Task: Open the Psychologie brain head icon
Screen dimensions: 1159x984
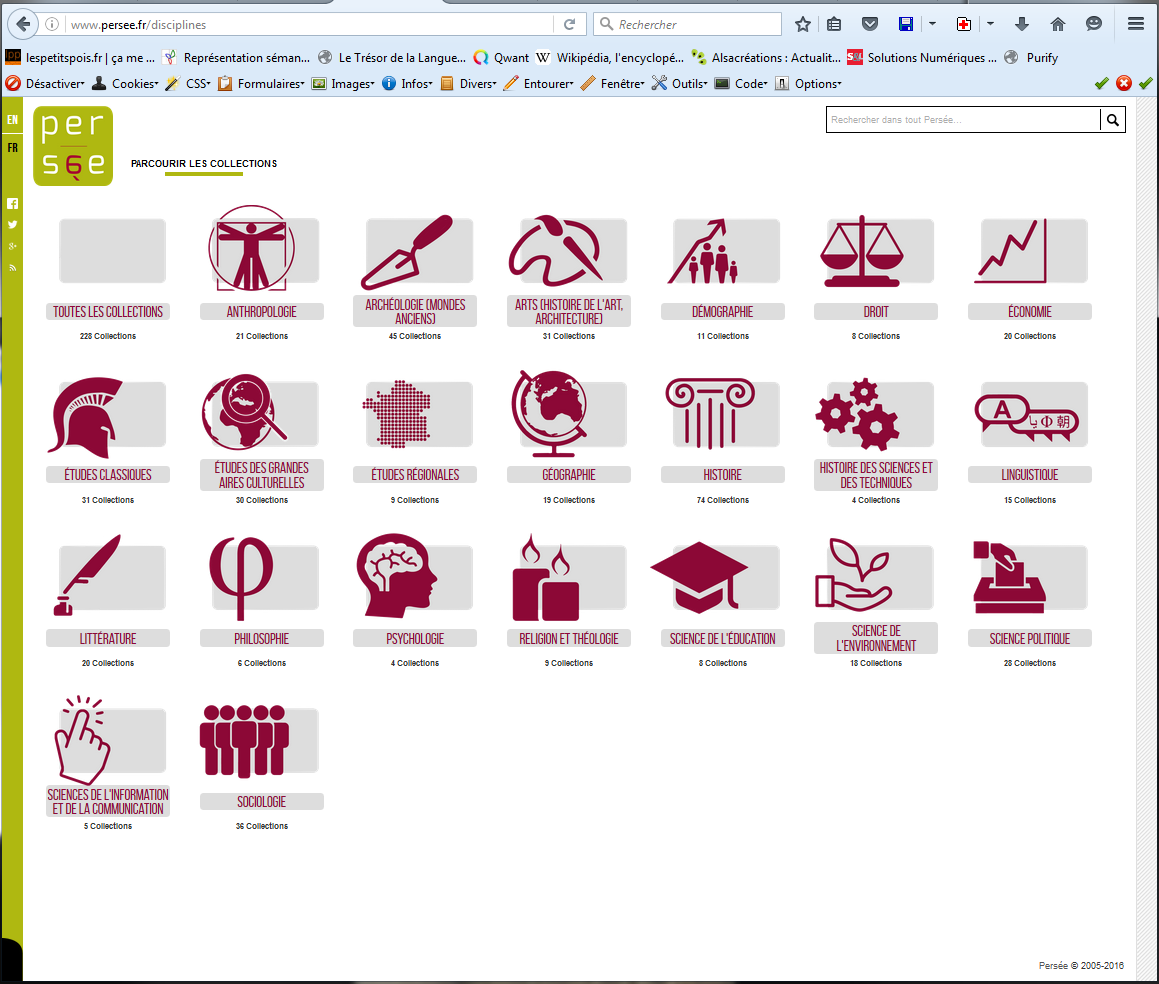Action: click(397, 575)
